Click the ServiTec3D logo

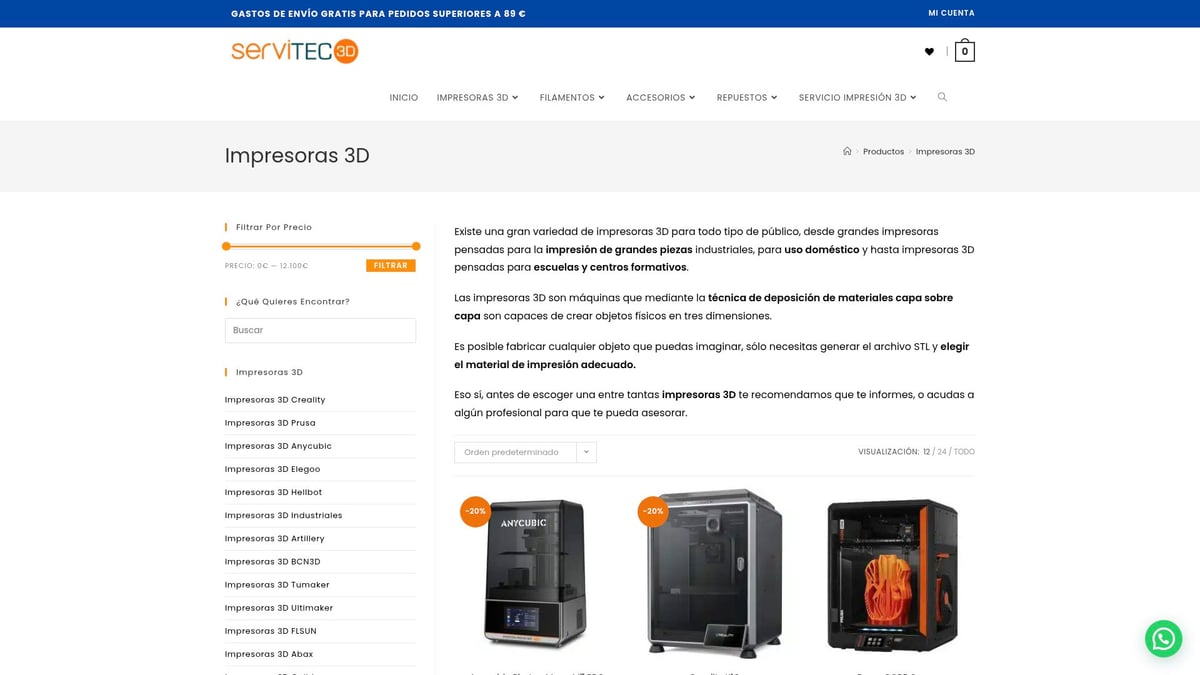coord(294,51)
